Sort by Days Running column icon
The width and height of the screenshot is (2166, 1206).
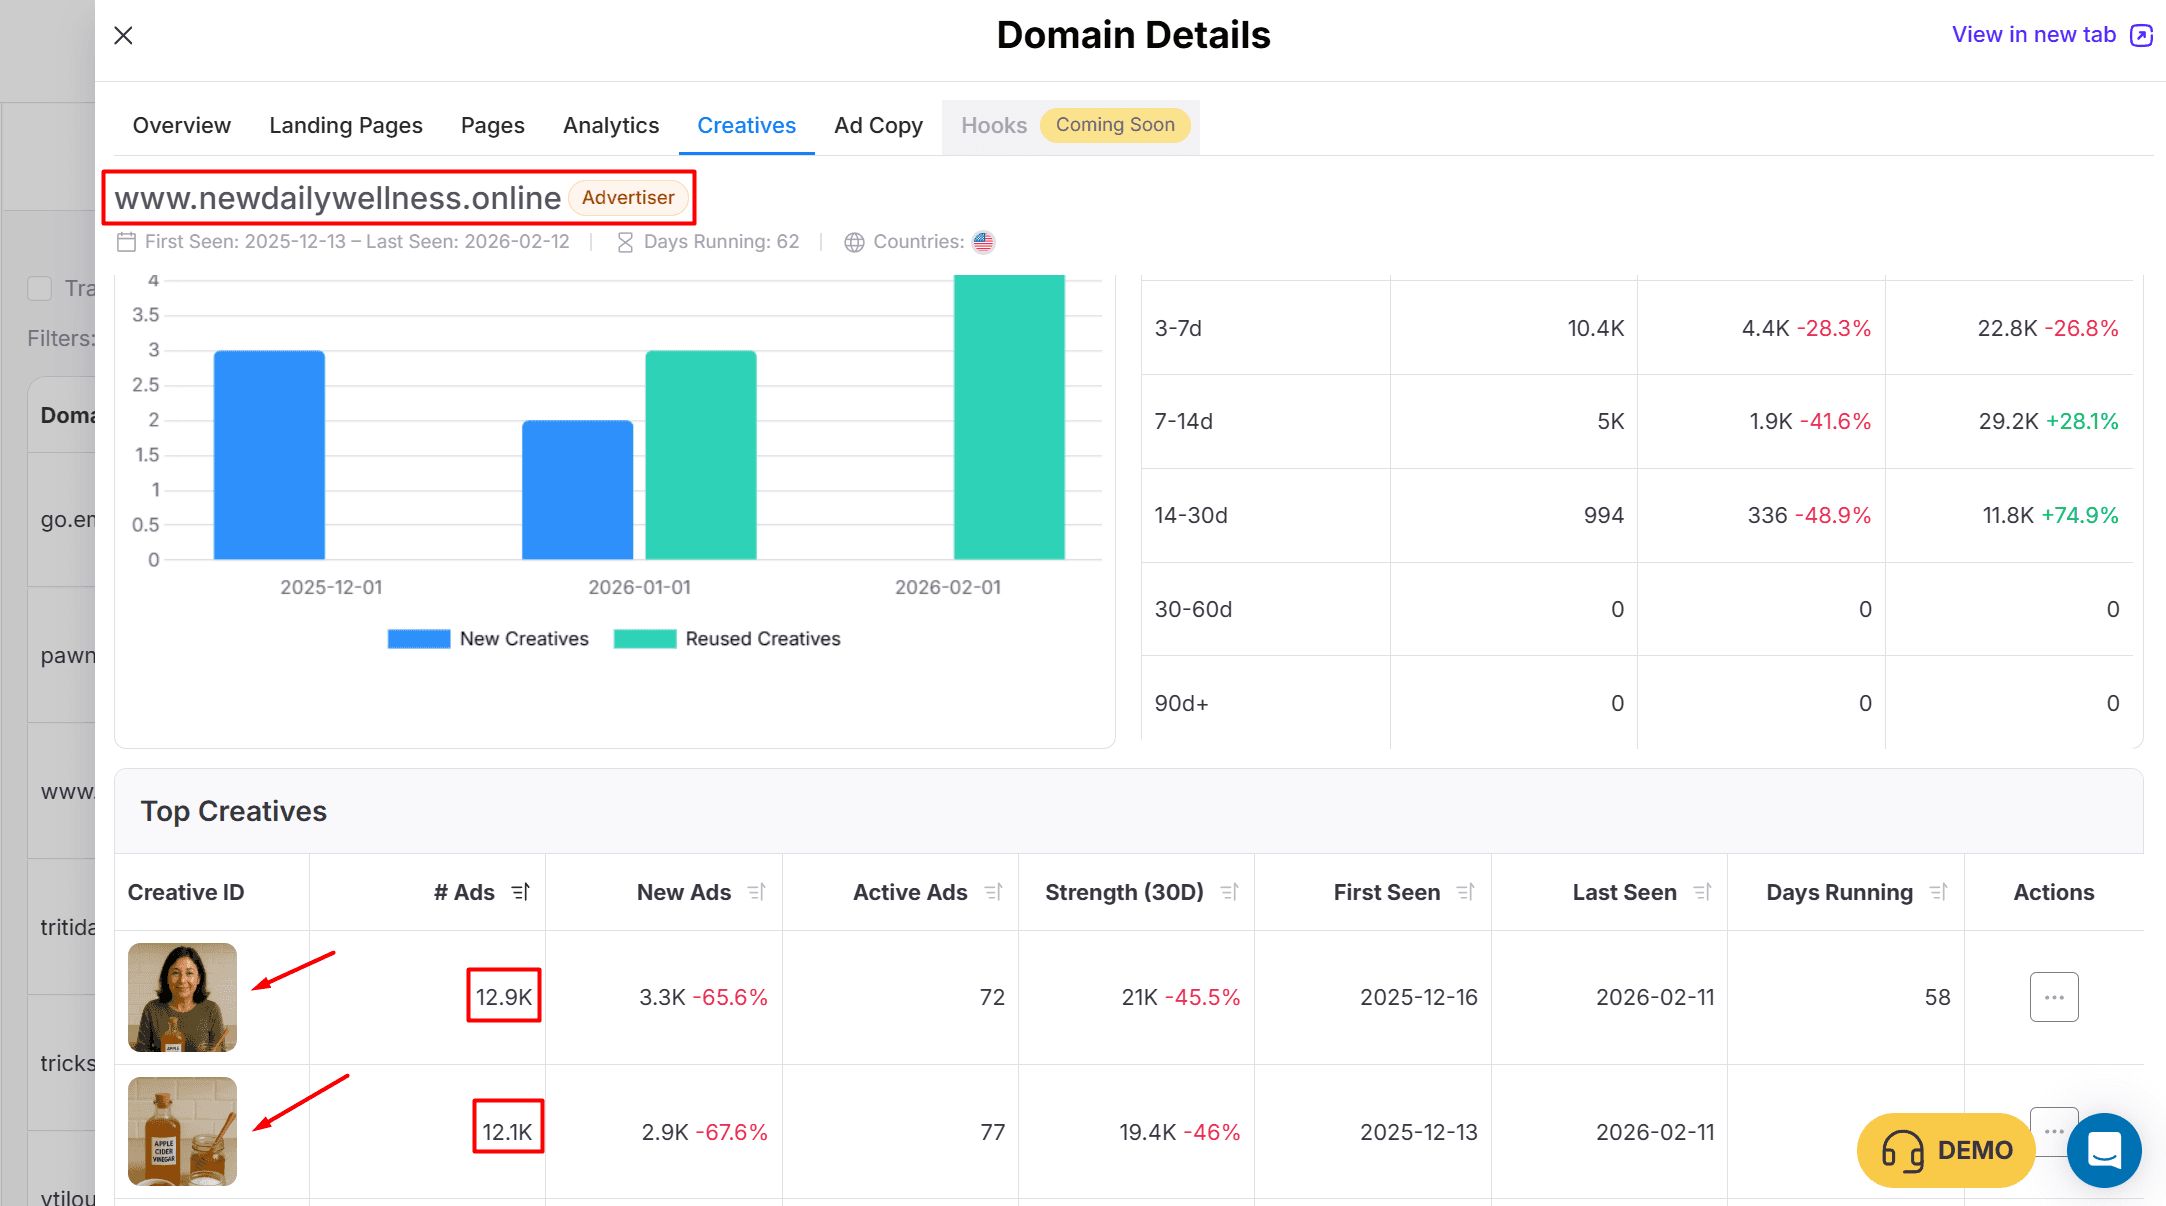click(x=1938, y=892)
